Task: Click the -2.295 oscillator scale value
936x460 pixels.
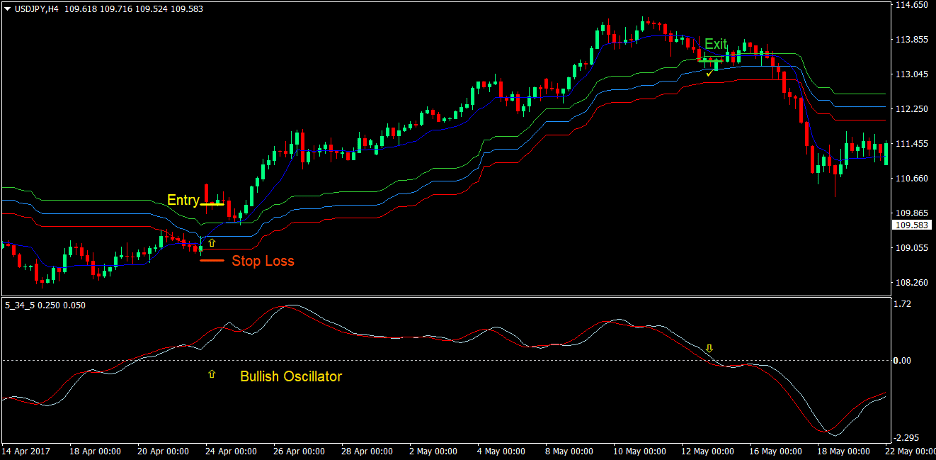Action: [908, 438]
